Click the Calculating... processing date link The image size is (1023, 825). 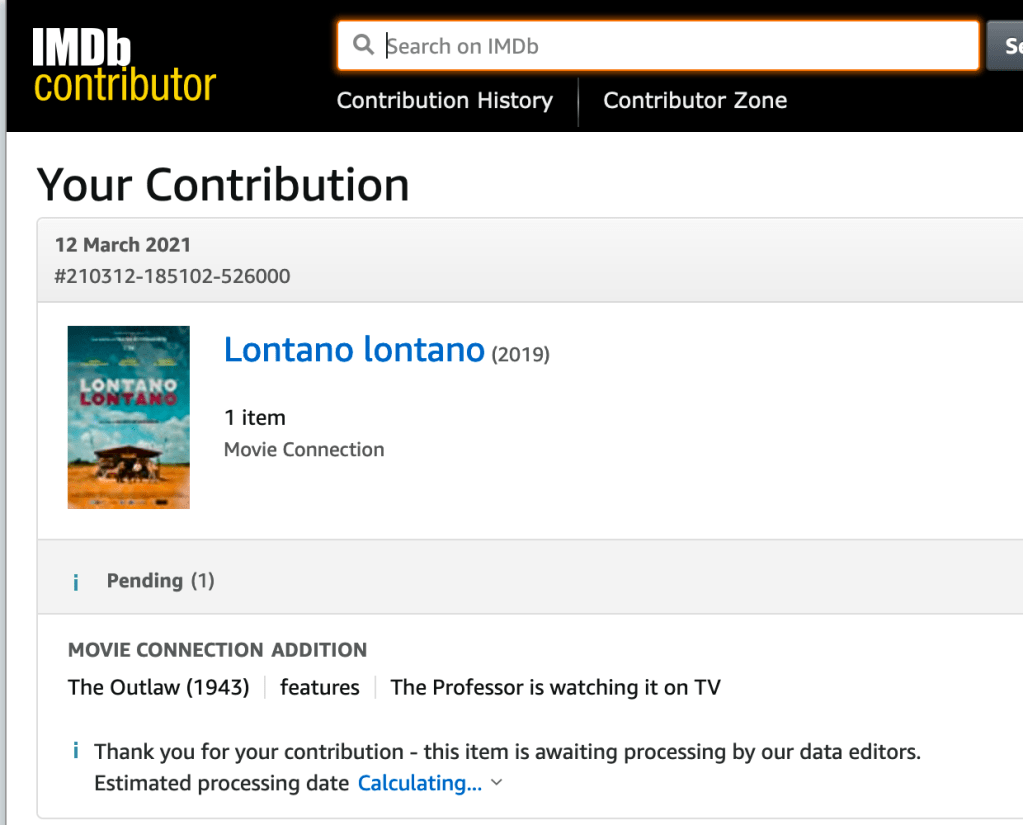click(419, 783)
